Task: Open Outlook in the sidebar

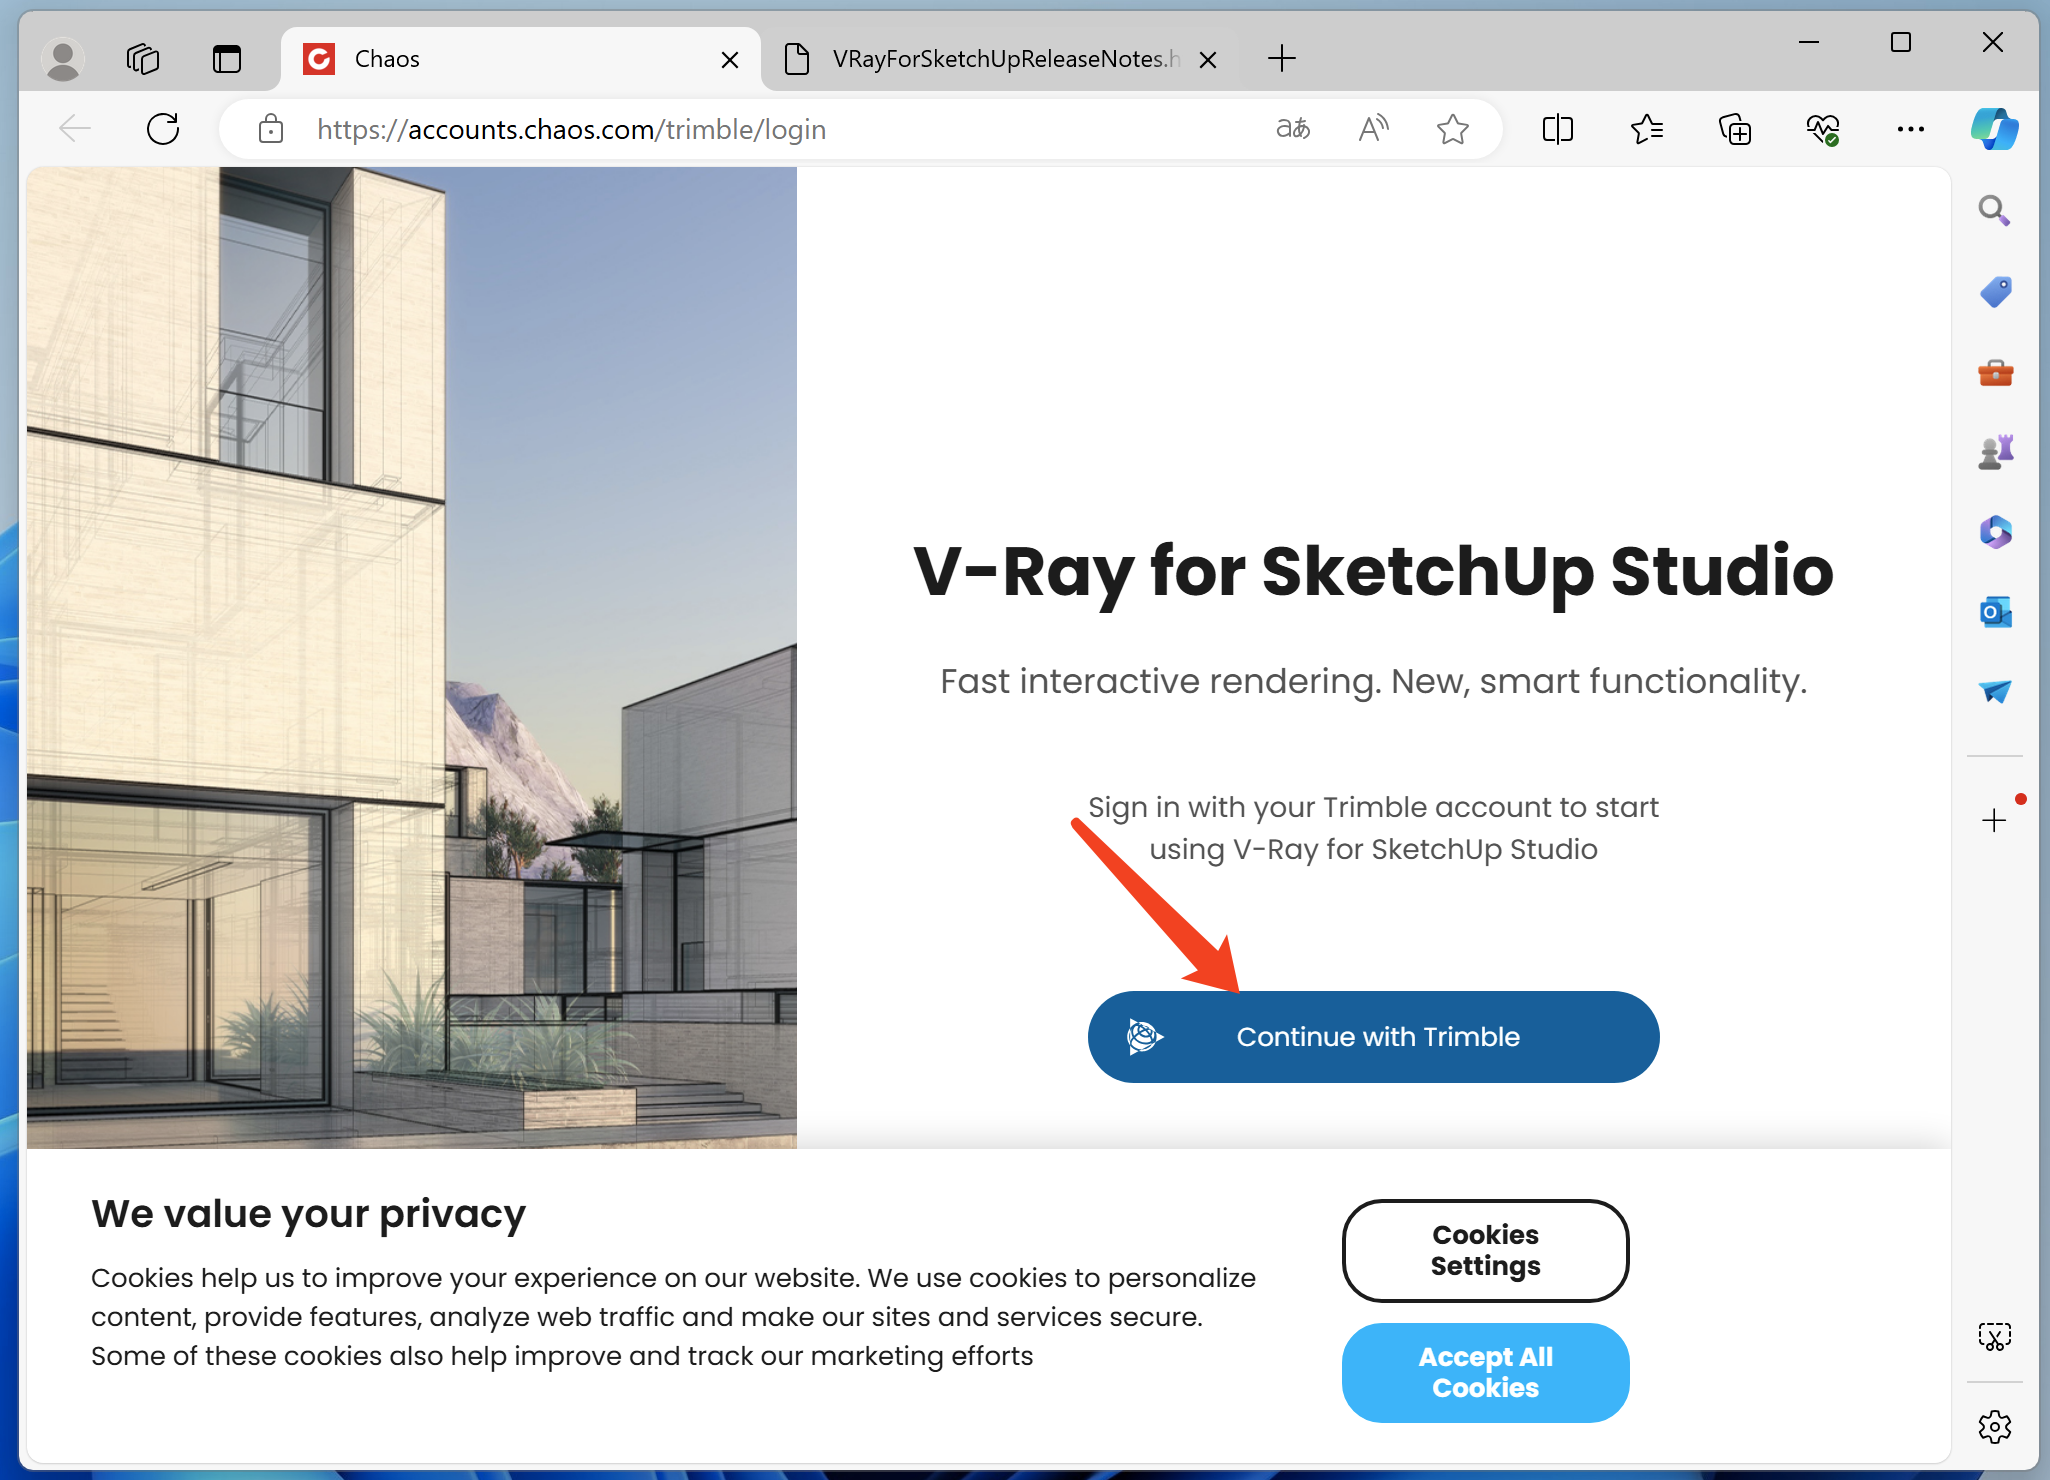Action: pyautogui.click(x=1995, y=612)
